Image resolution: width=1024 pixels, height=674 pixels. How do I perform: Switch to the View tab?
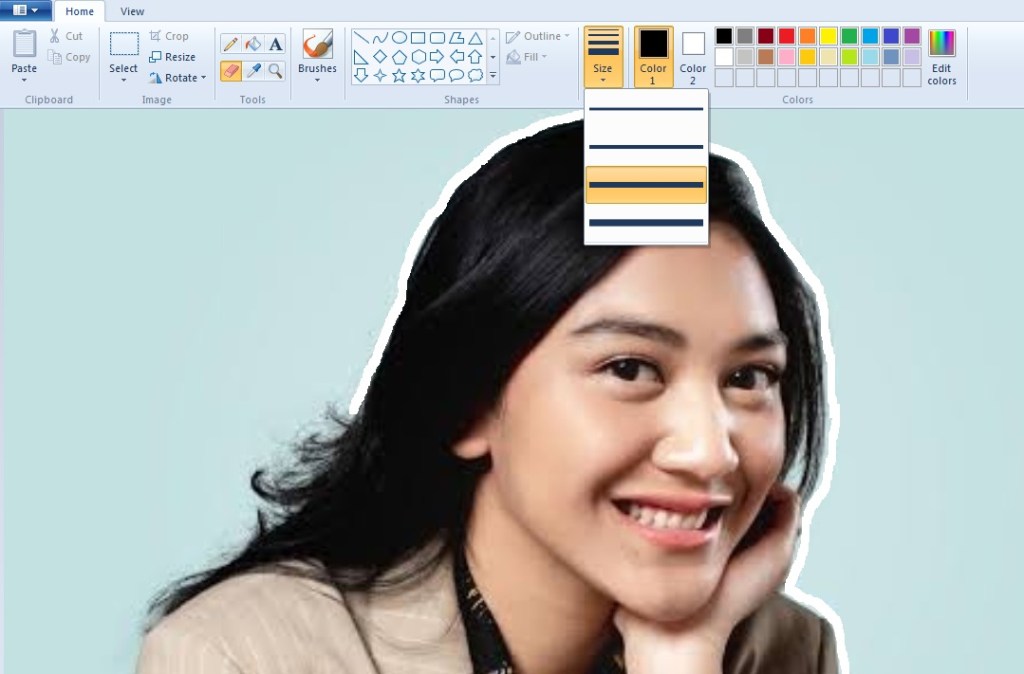click(132, 11)
